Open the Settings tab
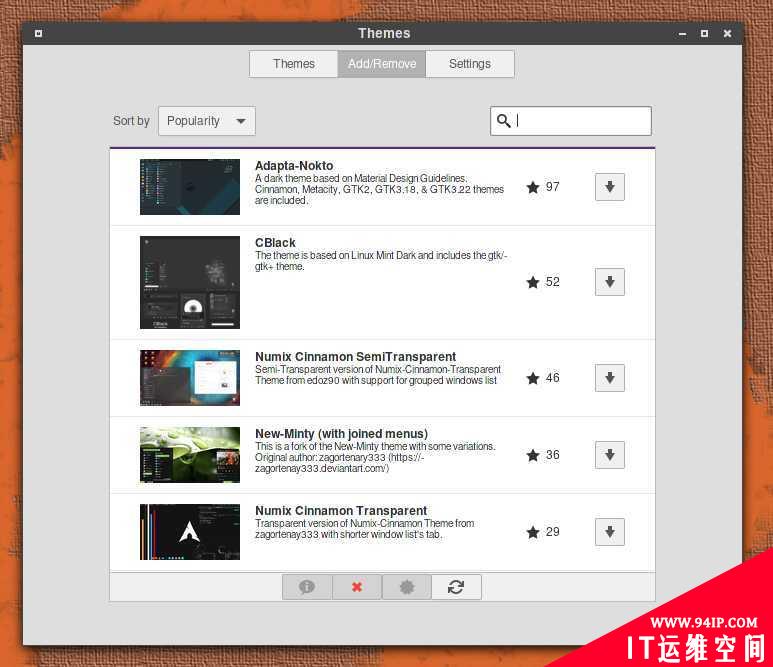773x667 pixels. (x=470, y=64)
